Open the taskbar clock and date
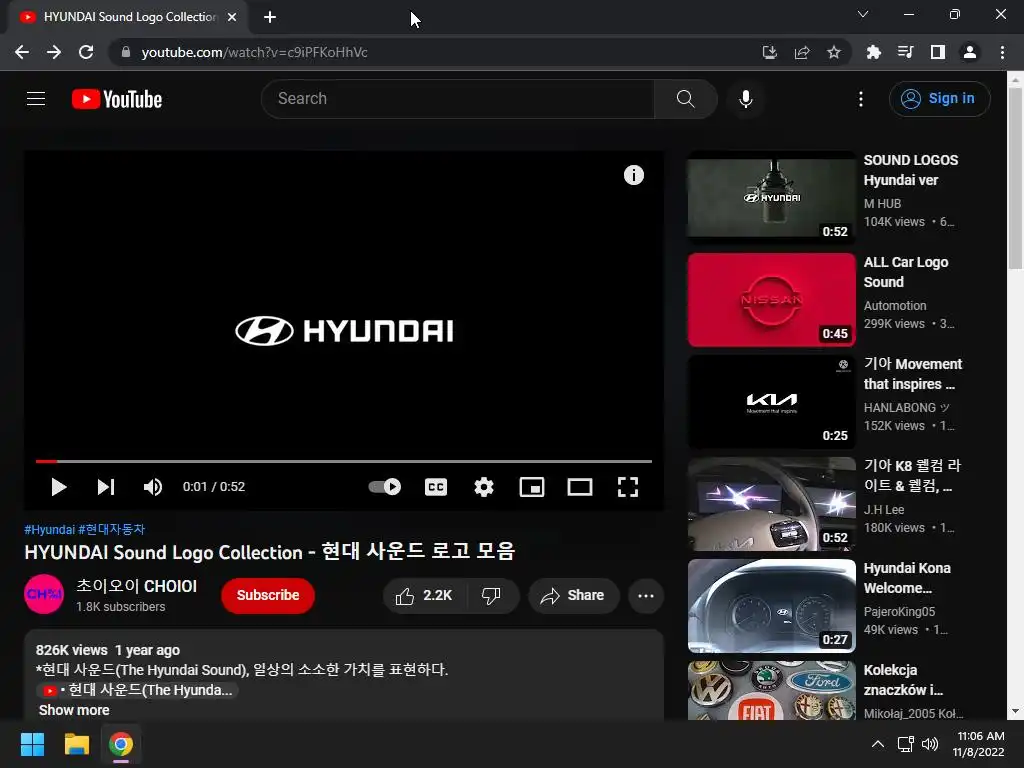 coord(978,744)
